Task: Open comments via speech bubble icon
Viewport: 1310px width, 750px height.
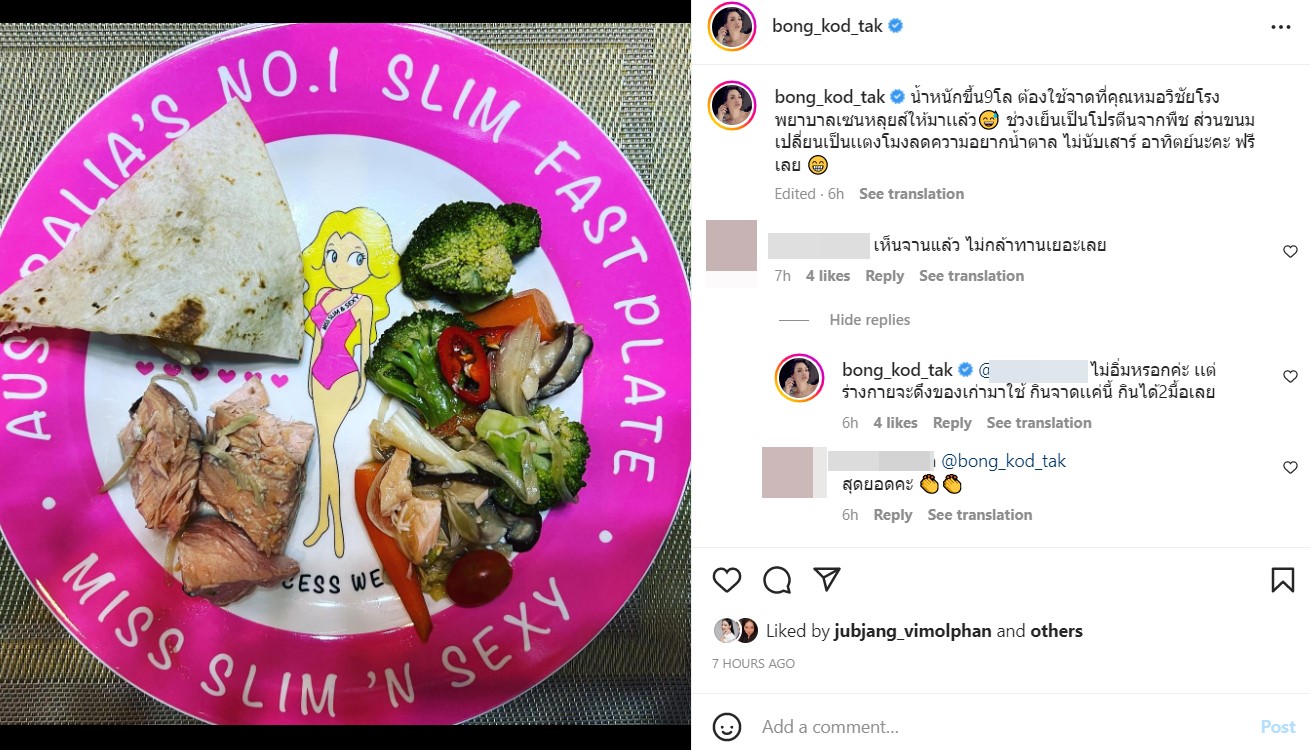Action: tap(777, 580)
